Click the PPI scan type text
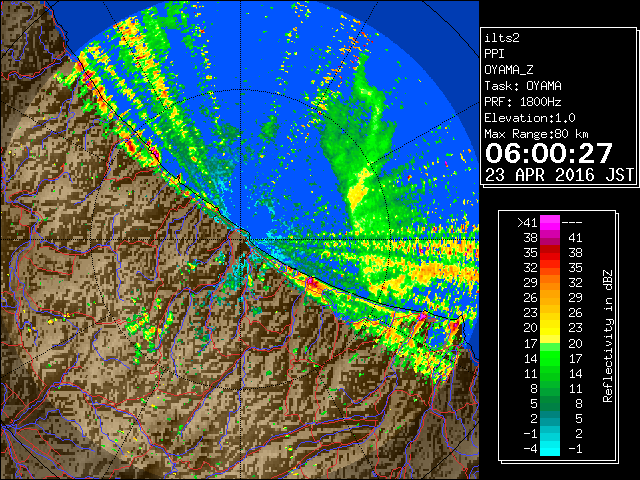640x480 pixels. (x=494, y=54)
